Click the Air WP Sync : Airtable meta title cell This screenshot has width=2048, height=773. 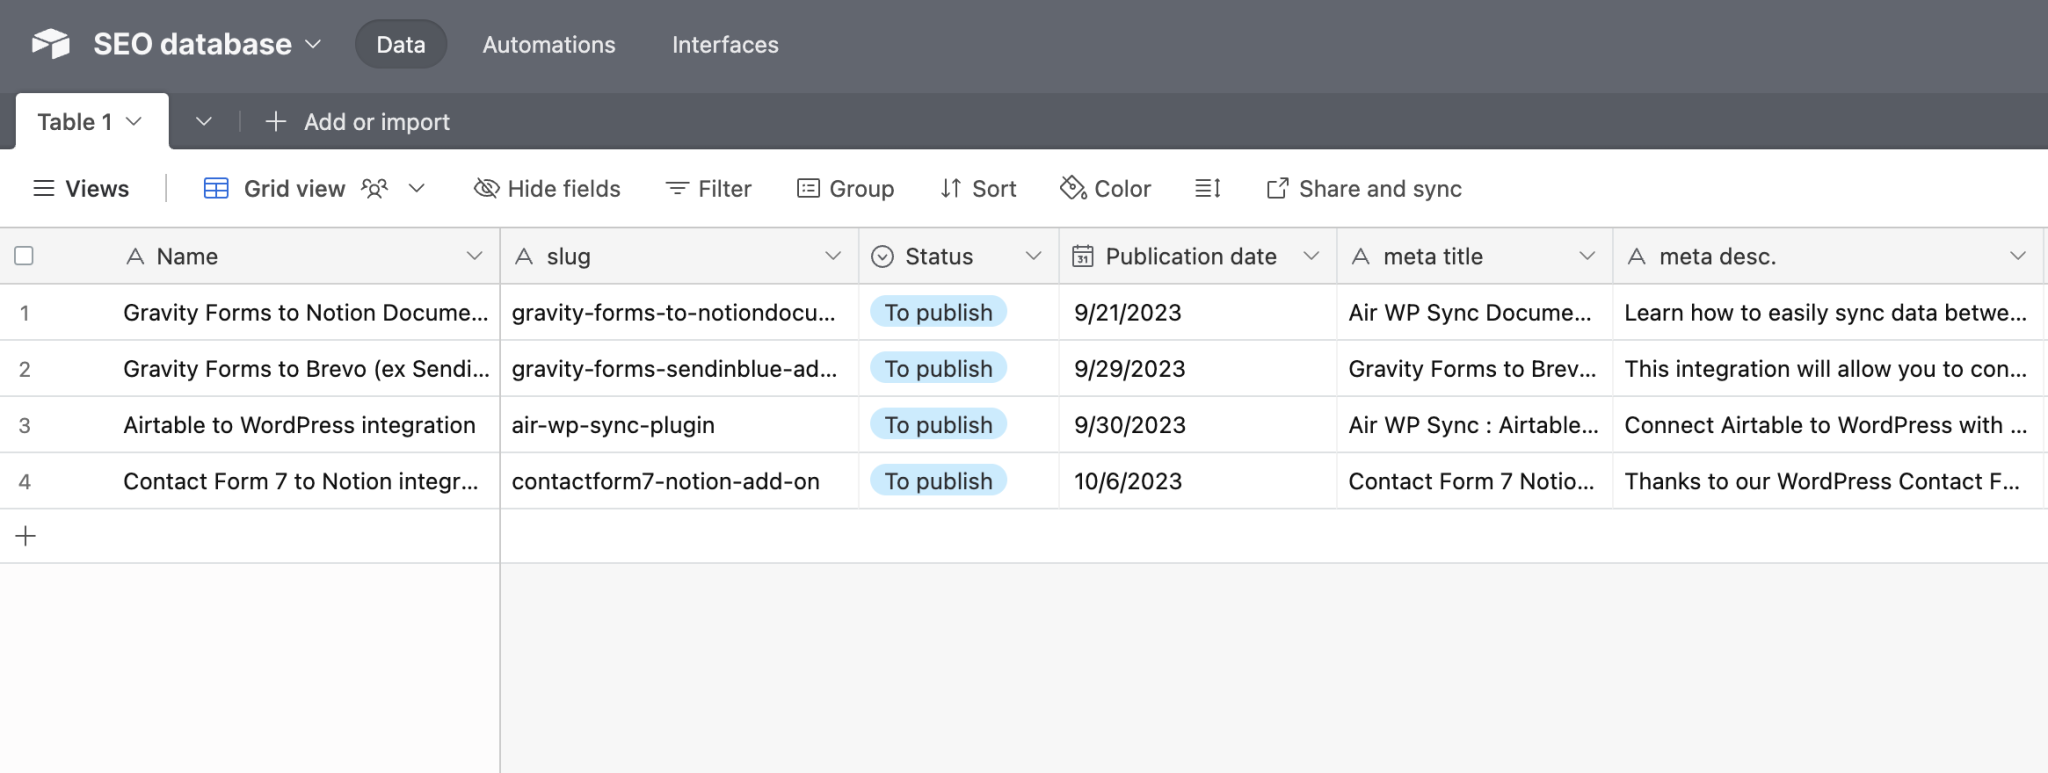point(1474,424)
